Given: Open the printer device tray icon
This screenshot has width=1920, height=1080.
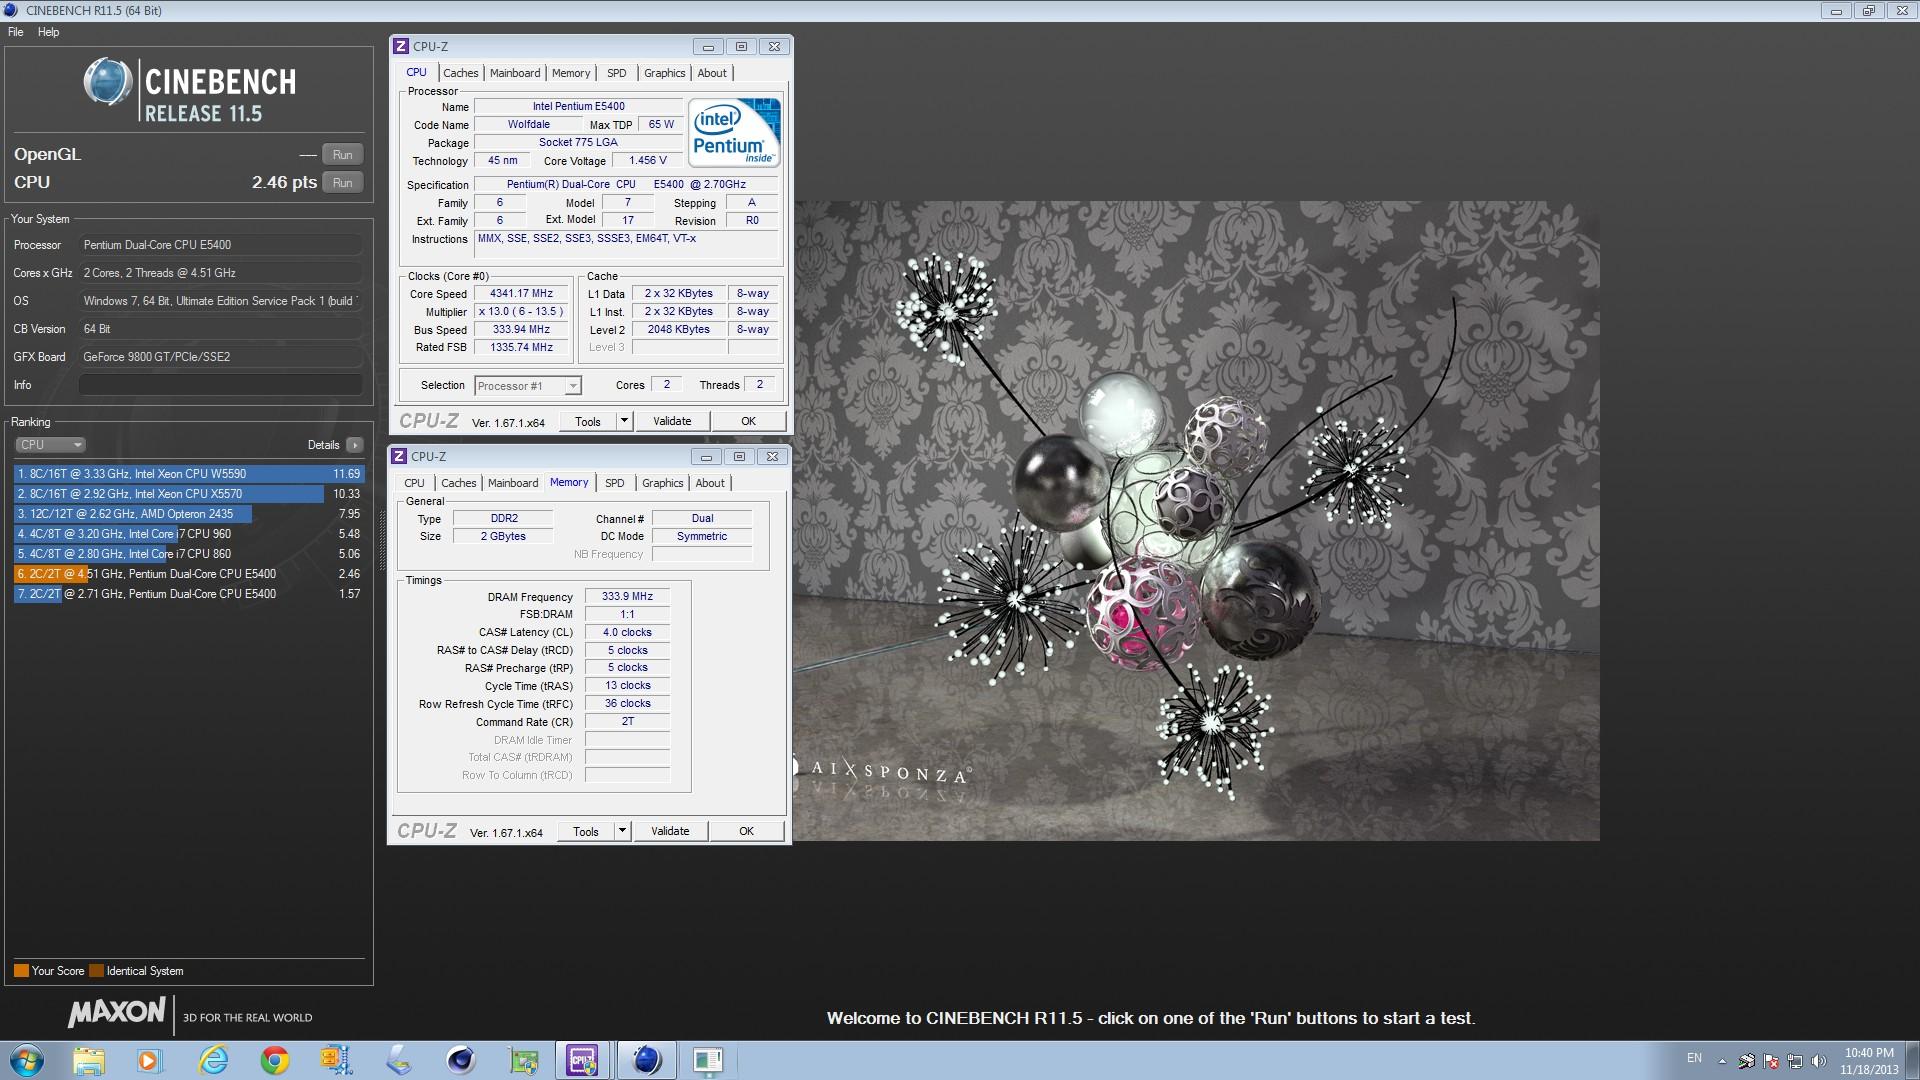Looking at the screenshot, I should [1747, 1061].
